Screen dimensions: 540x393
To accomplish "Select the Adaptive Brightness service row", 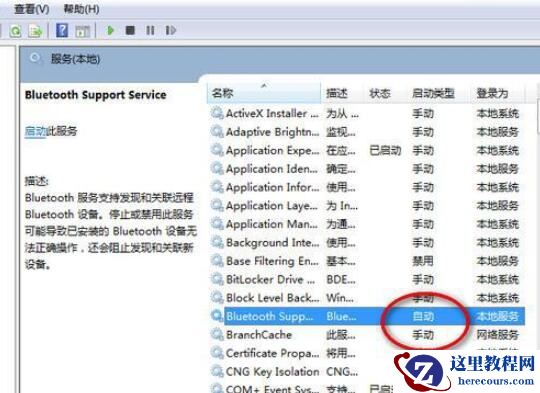I will [367, 132].
